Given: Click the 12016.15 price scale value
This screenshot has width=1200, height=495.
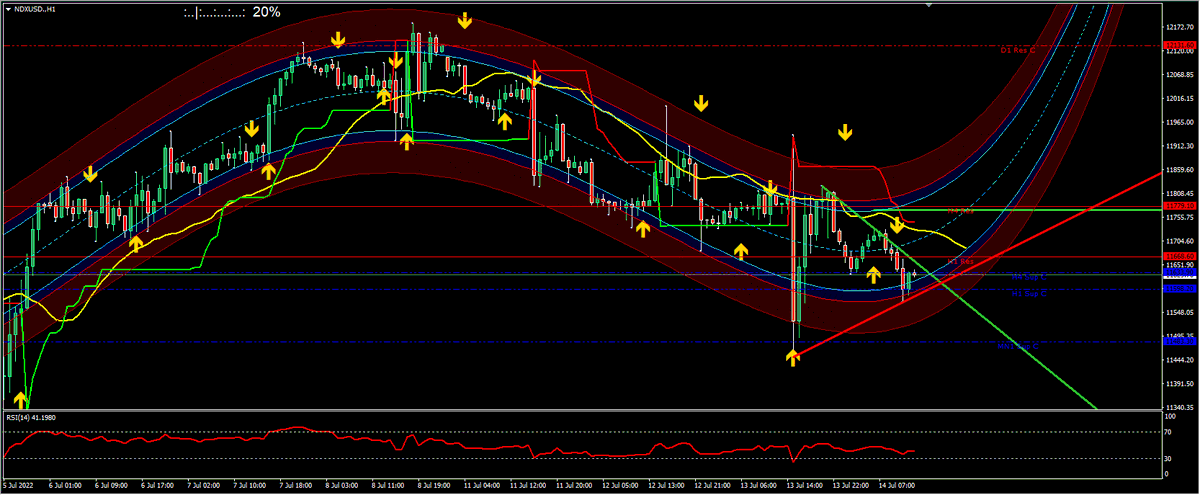Looking at the screenshot, I should coord(1181,99).
